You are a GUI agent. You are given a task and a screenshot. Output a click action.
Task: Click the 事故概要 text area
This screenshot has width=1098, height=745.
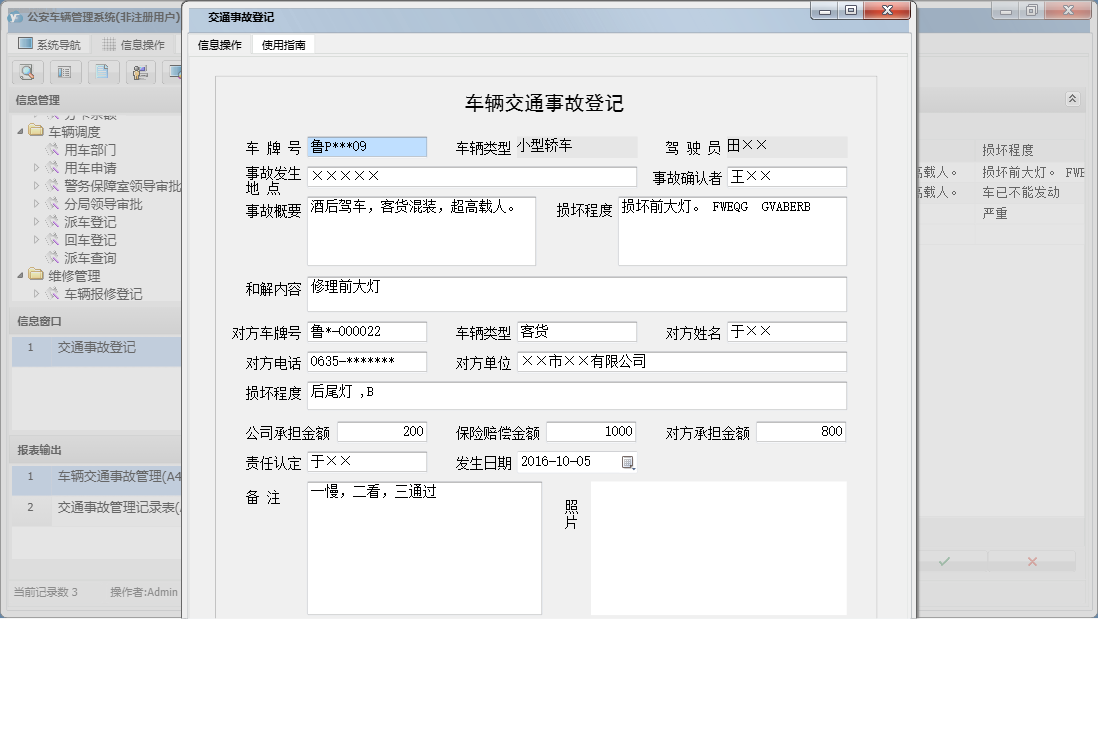(x=422, y=231)
